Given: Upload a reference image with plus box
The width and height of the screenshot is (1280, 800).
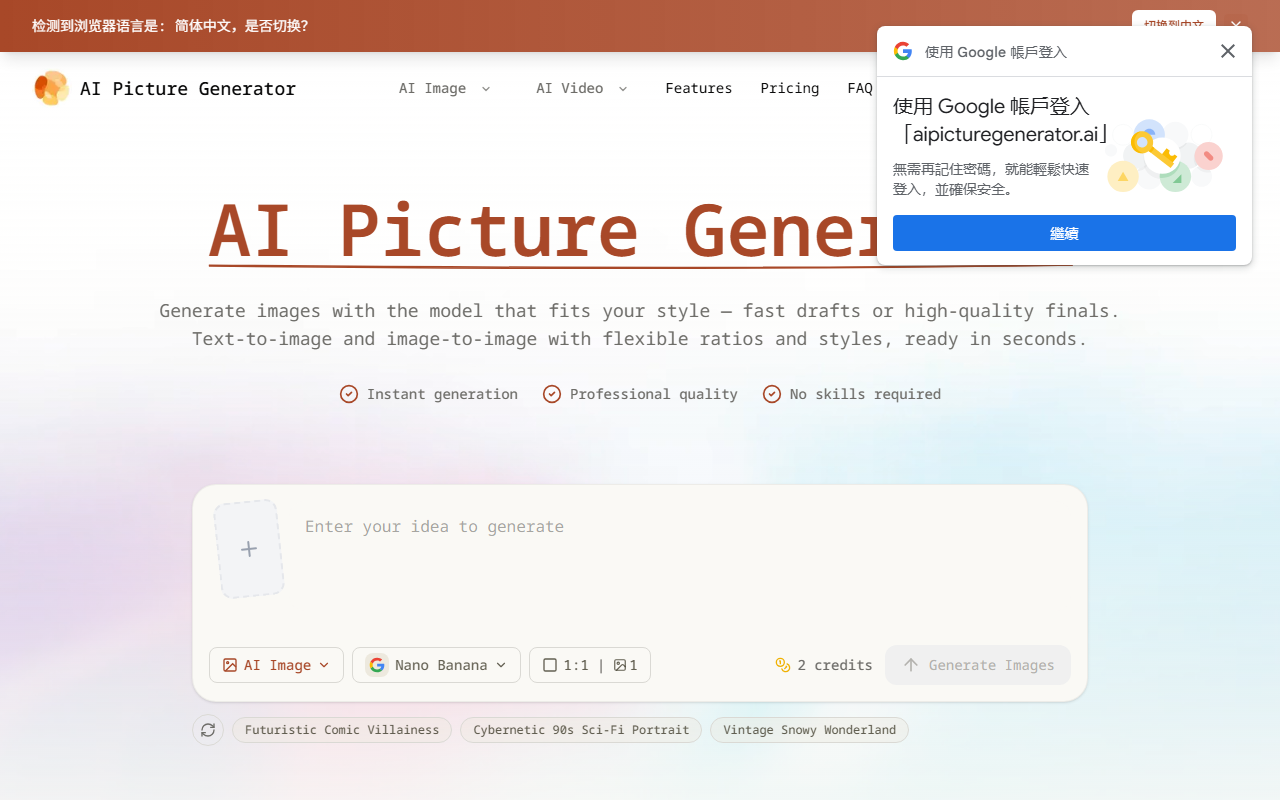Looking at the screenshot, I should pos(249,549).
